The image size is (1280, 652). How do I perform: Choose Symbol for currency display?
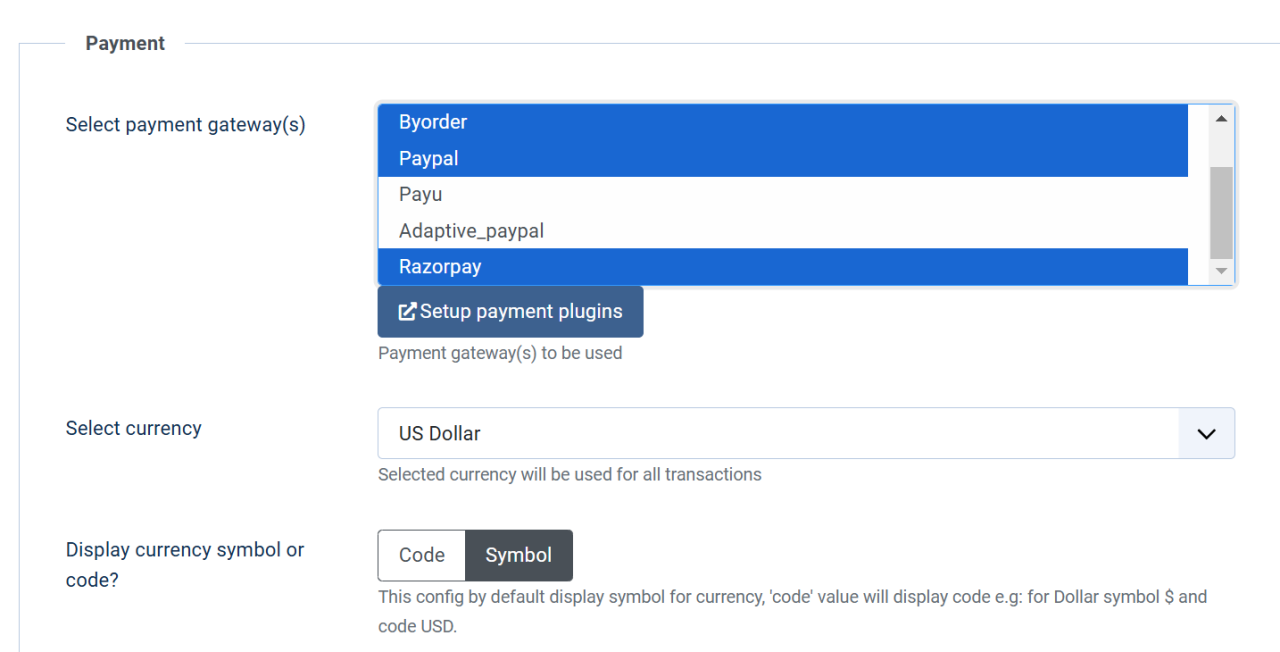519,555
